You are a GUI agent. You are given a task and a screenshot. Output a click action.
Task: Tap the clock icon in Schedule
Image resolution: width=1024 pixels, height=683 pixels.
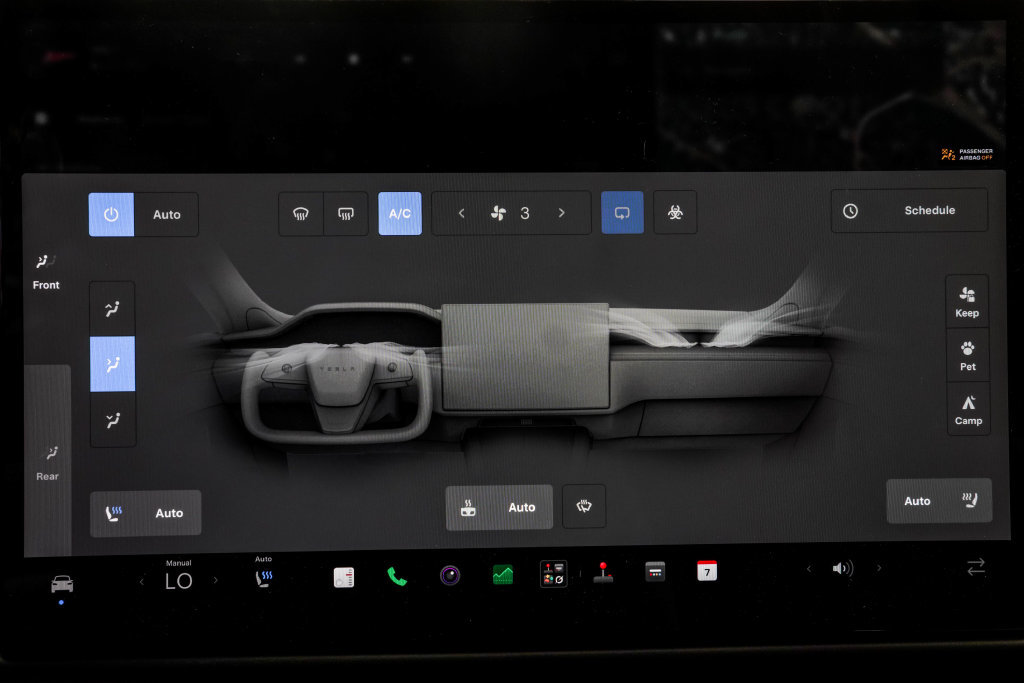pyautogui.click(x=850, y=211)
